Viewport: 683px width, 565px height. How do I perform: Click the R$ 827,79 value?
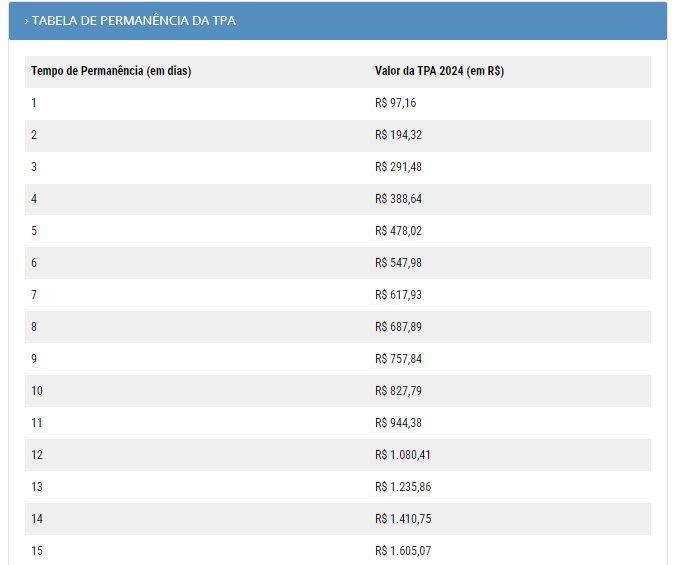pos(398,391)
